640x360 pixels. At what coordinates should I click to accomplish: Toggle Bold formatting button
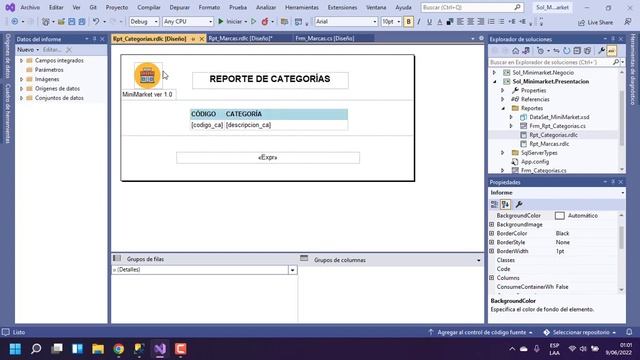point(408,22)
